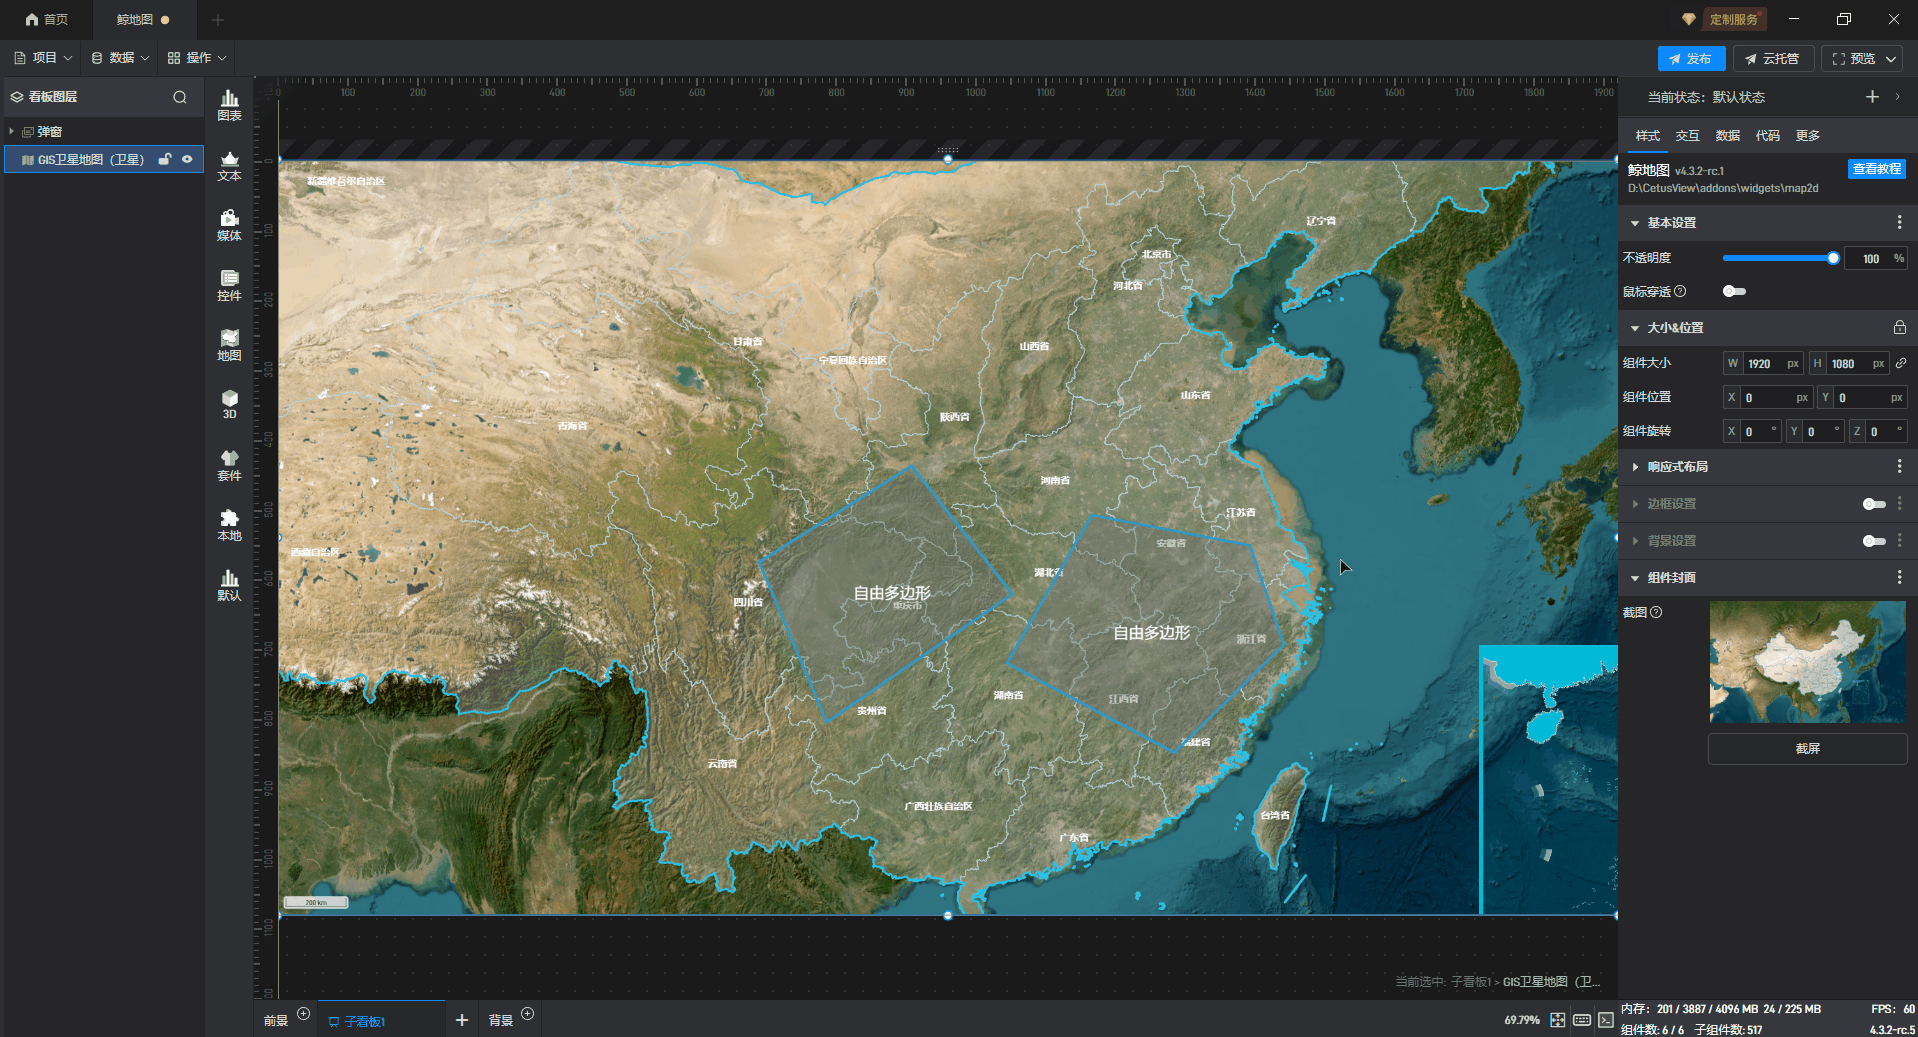
Task: Click the 截屏 screenshot button
Action: [x=1807, y=749]
